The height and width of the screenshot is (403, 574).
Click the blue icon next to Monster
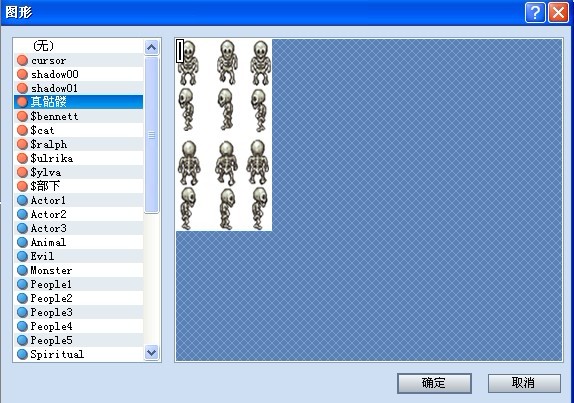pos(22,270)
